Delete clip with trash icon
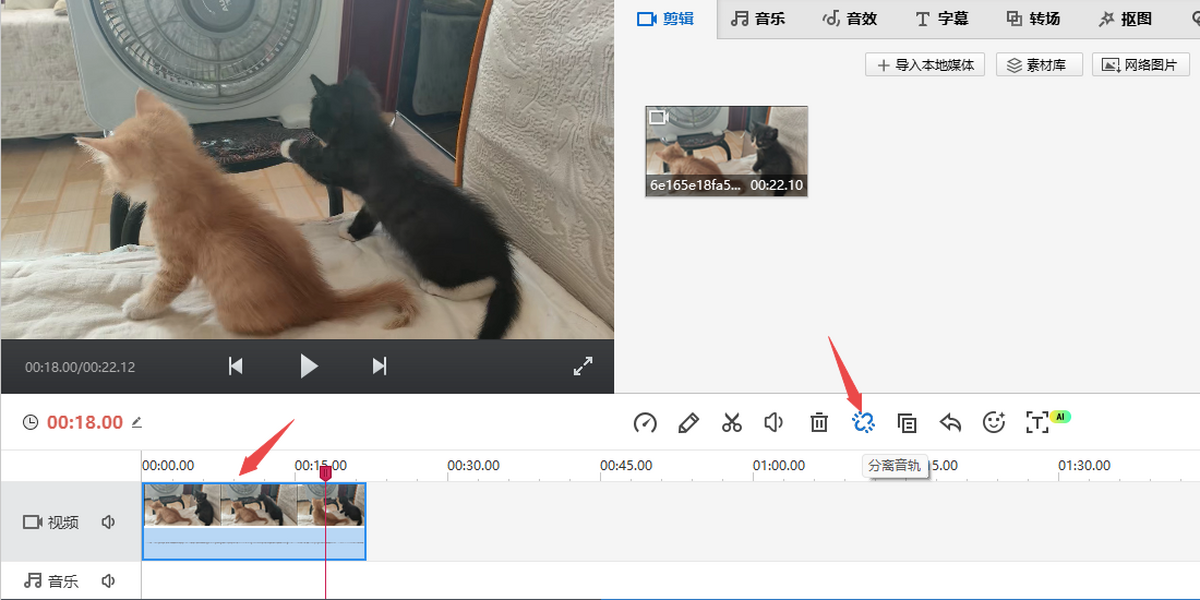 pyautogui.click(x=819, y=423)
